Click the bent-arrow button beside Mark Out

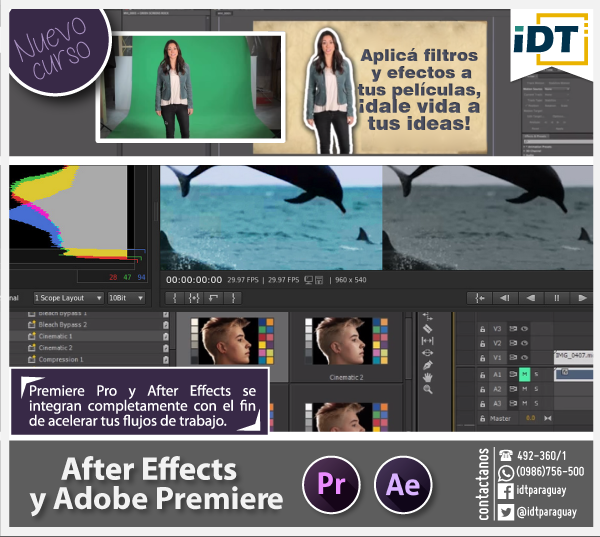pyautogui.click(x=214, y=298)
